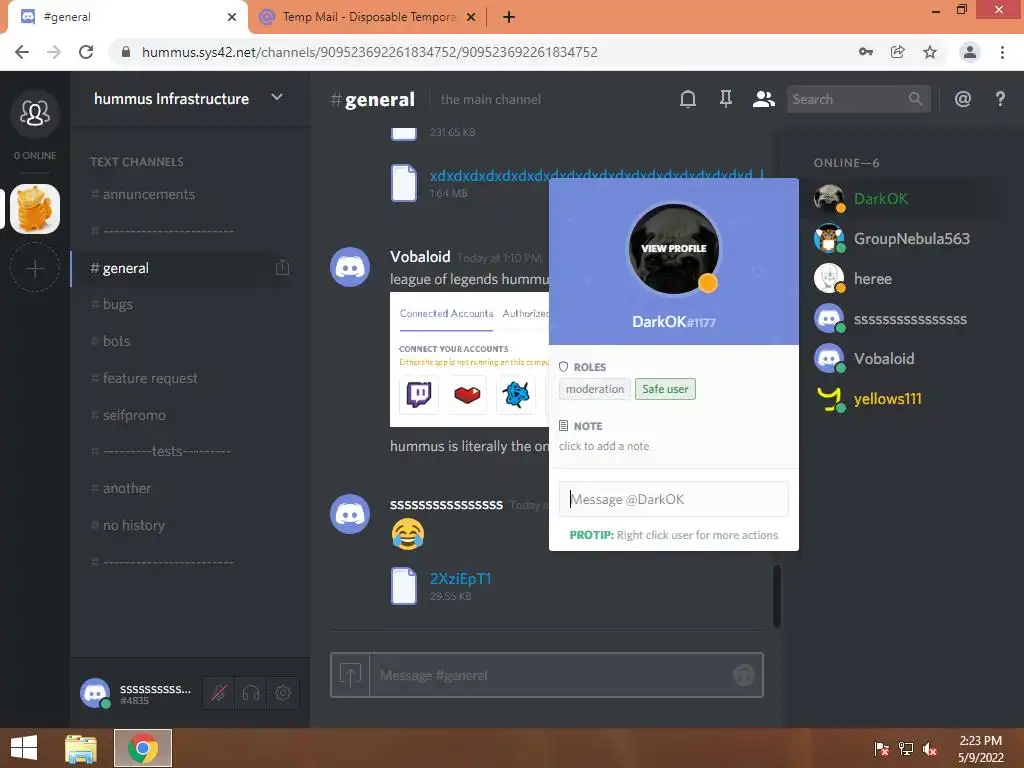
Task: Click the muted volume tray icon
Action: coord(929,748)
